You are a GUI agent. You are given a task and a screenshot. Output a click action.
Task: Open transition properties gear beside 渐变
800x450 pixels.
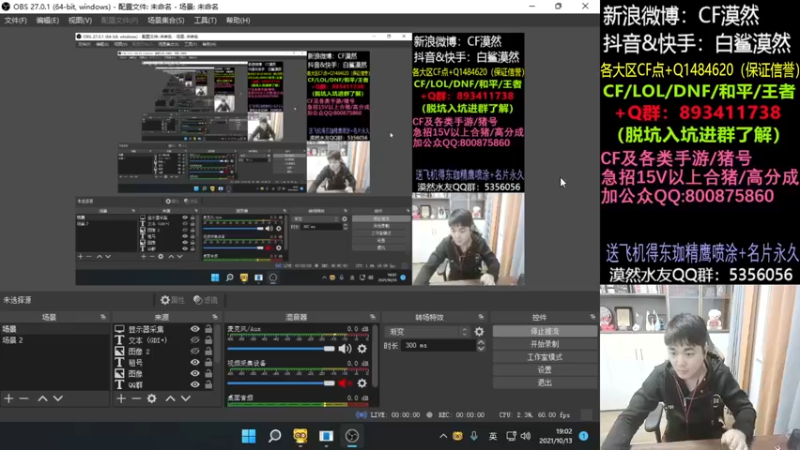click(479, 332)
